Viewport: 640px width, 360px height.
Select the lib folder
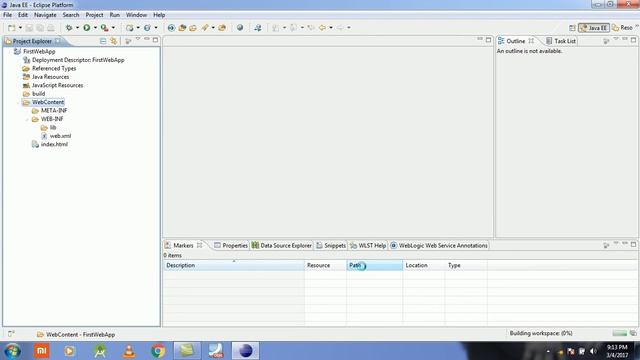(x=53, y=127)
